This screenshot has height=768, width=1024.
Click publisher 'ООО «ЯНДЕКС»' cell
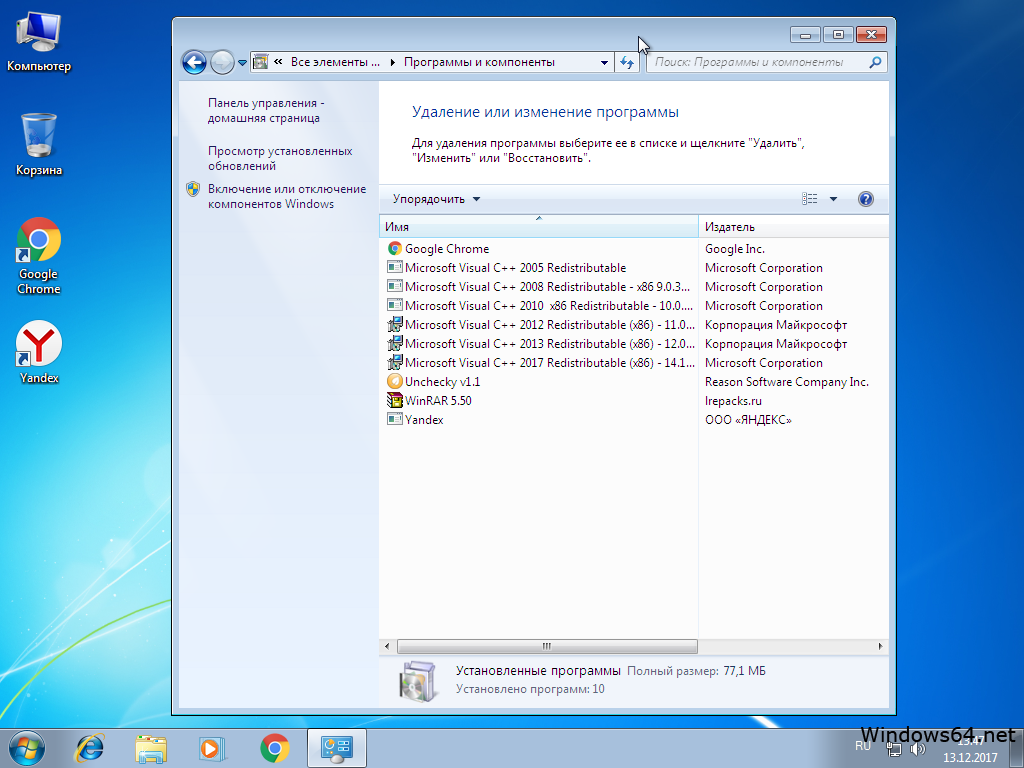click(x=748, y=419)
